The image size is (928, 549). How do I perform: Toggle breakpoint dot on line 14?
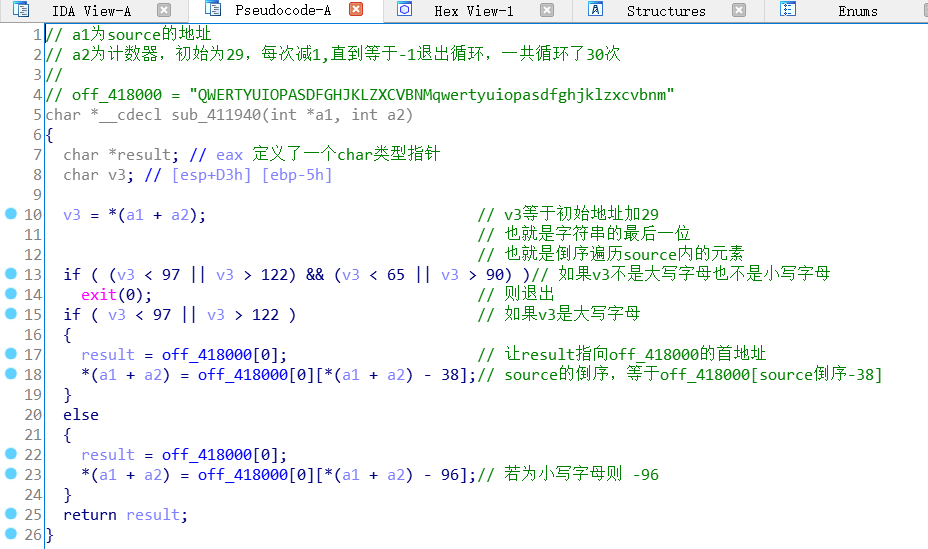(11, 293)
